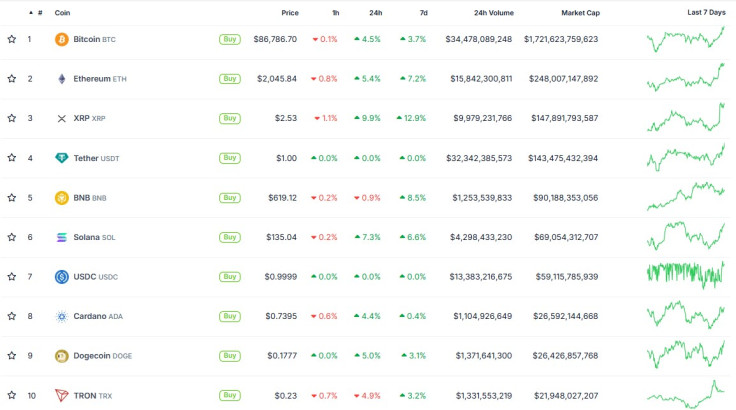The height and width of the screenshot is (410, 736).
Task: Star Ethereum as a favorite
Action: point(12,78)
